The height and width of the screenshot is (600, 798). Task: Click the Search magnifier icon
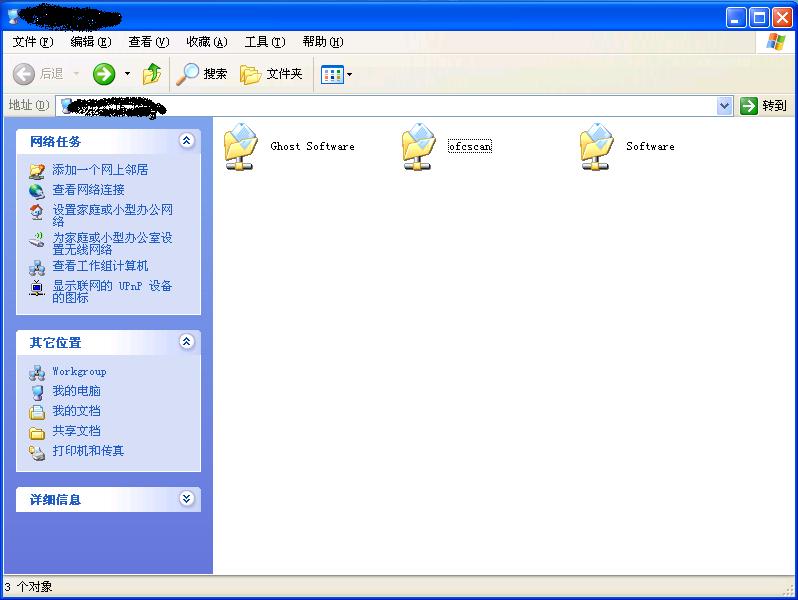187,74
